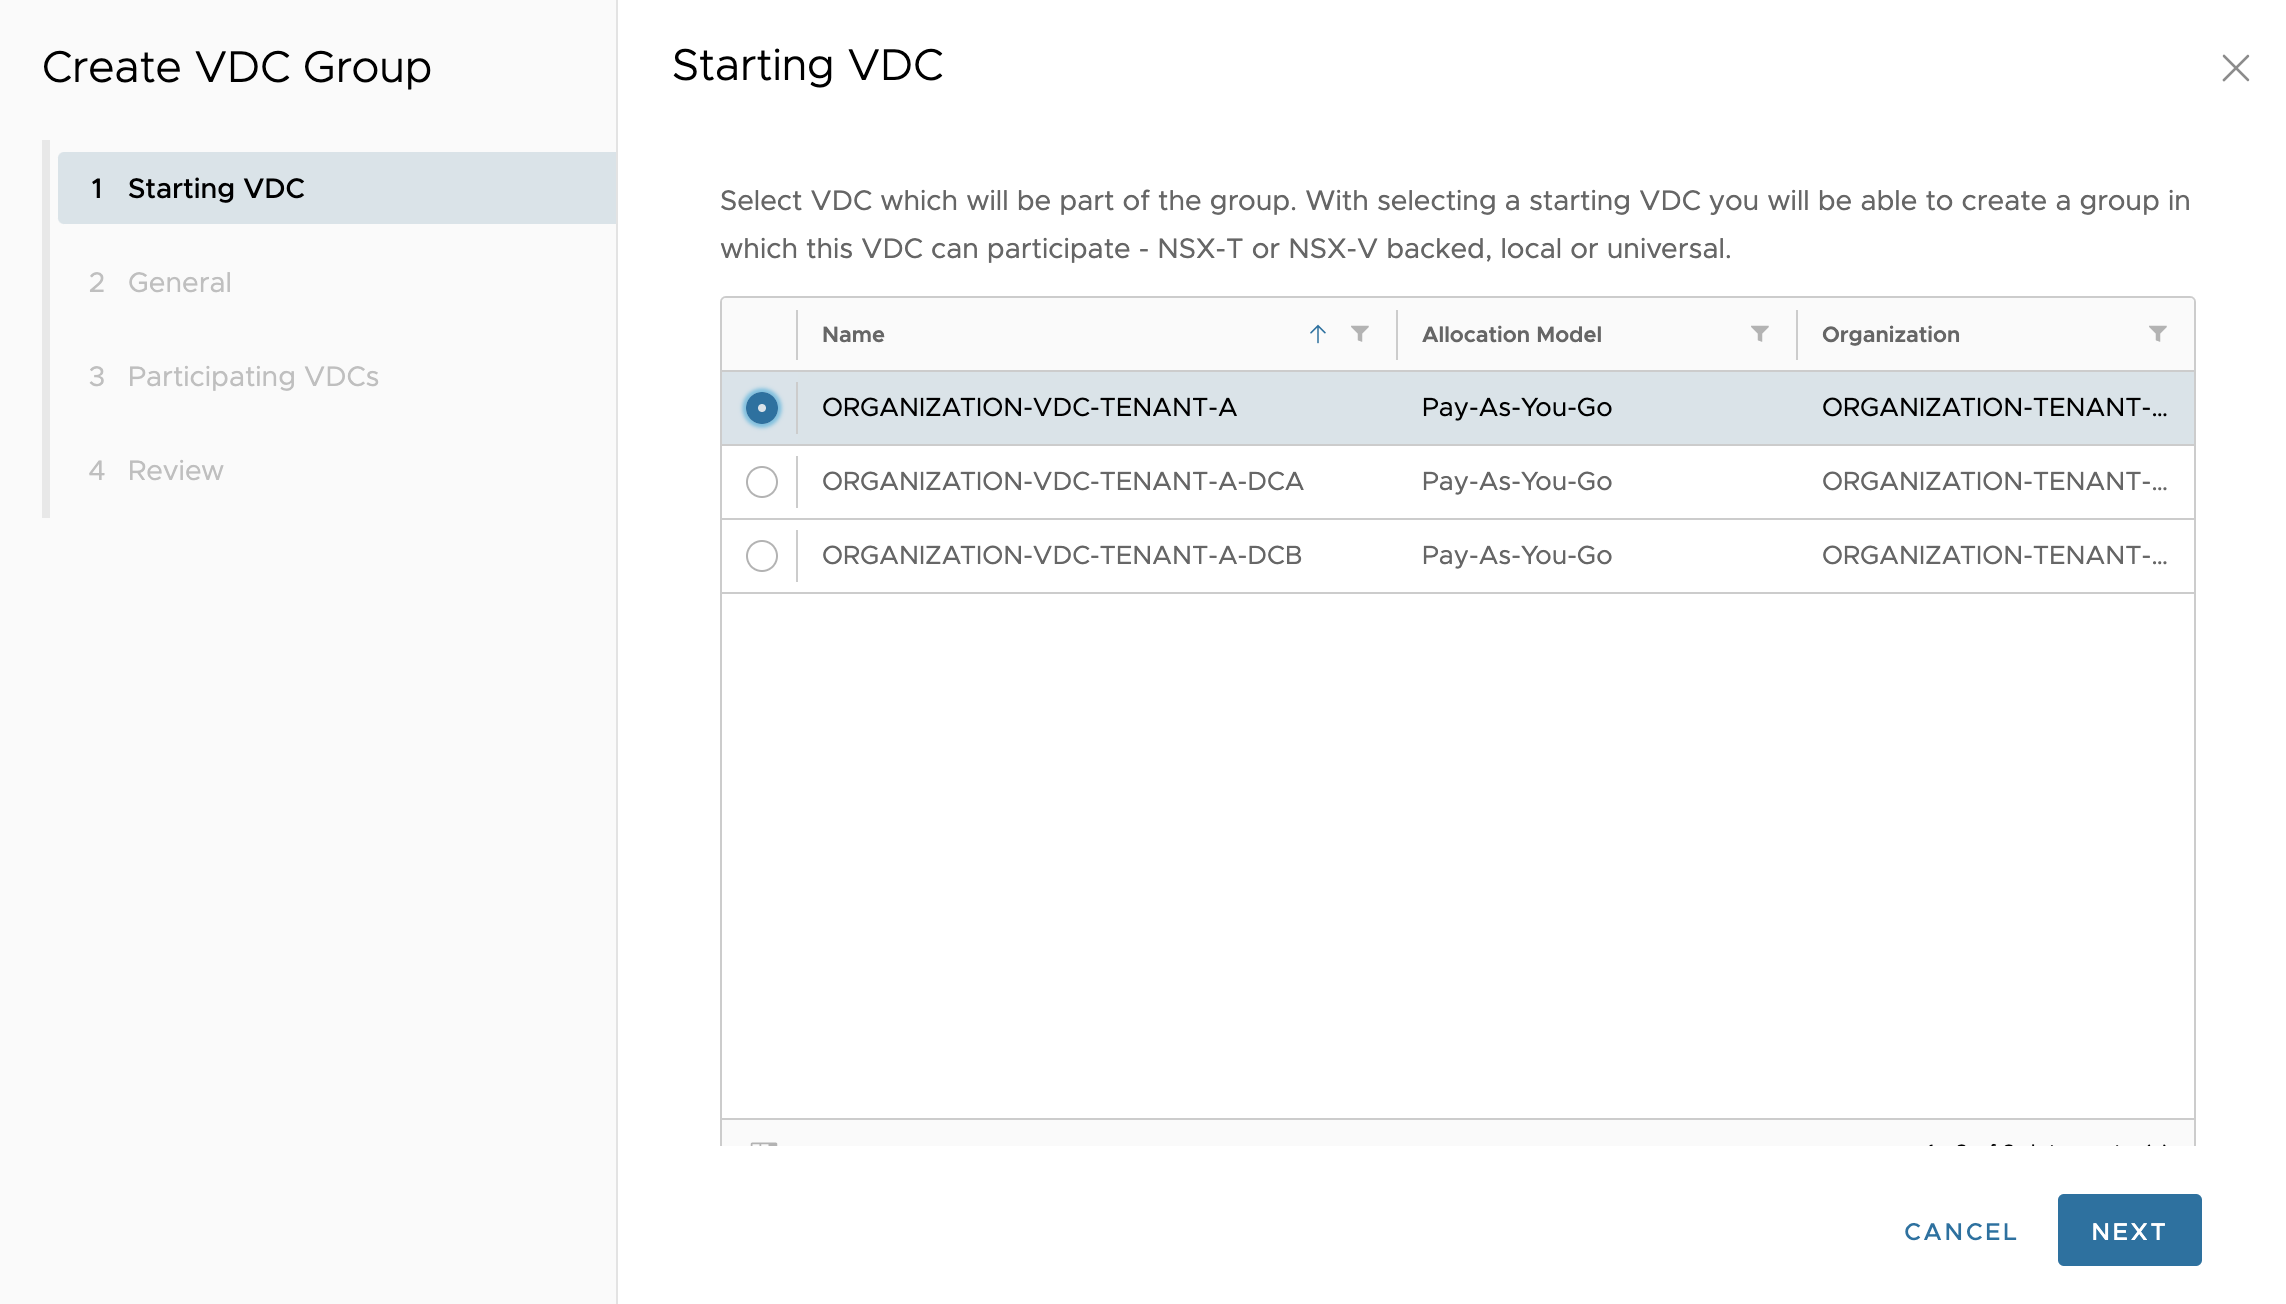Image resolution: width=2286 pixels, height=1304 pixels.
Task: Open the Review wizard step
Action: pyautogui.click(x=175, y=470)
